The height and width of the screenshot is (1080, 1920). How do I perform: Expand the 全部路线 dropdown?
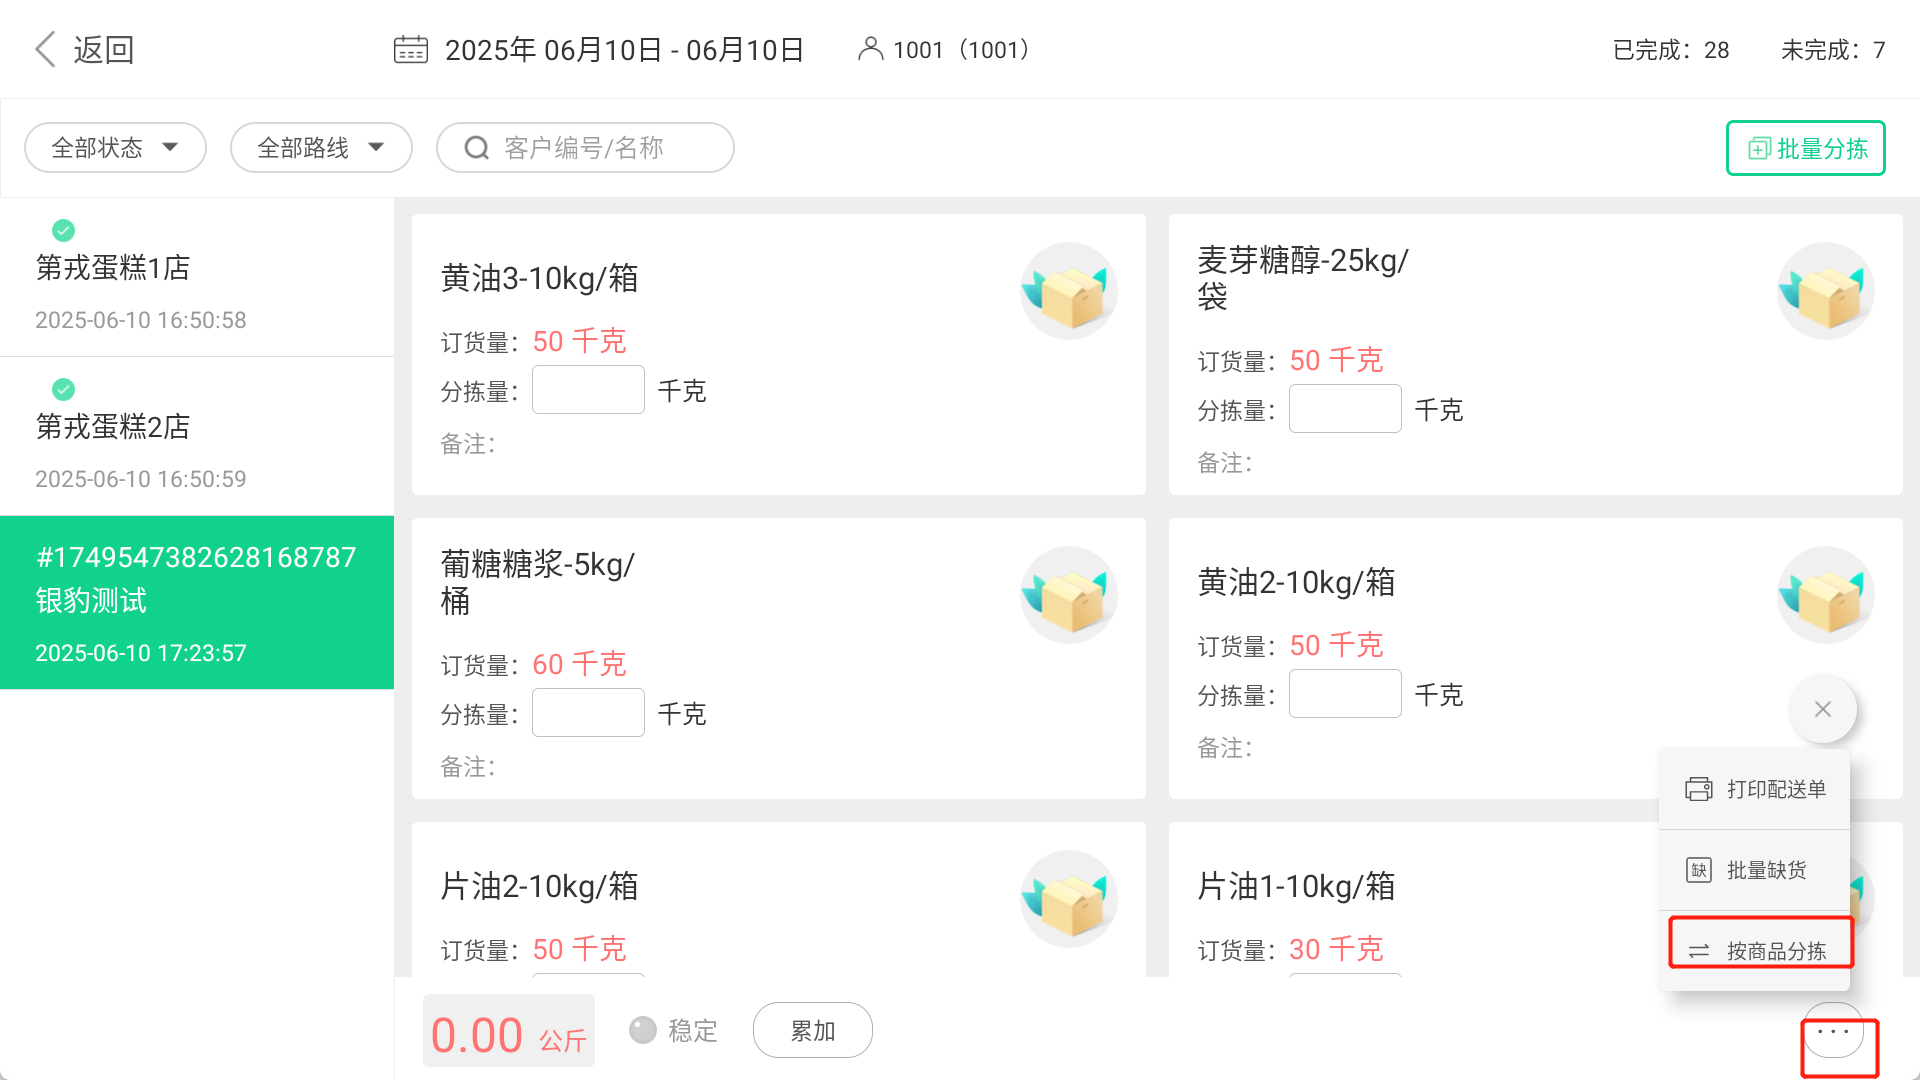point(321,148)
